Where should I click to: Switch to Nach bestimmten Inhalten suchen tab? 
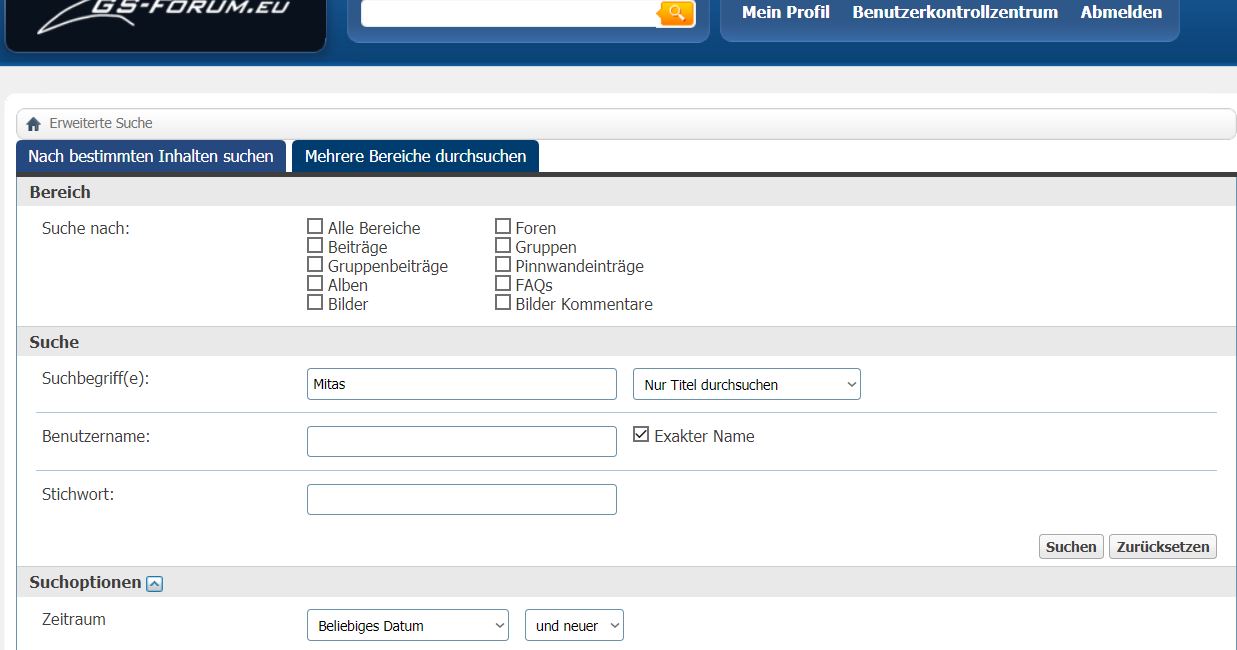coord(151,156)
